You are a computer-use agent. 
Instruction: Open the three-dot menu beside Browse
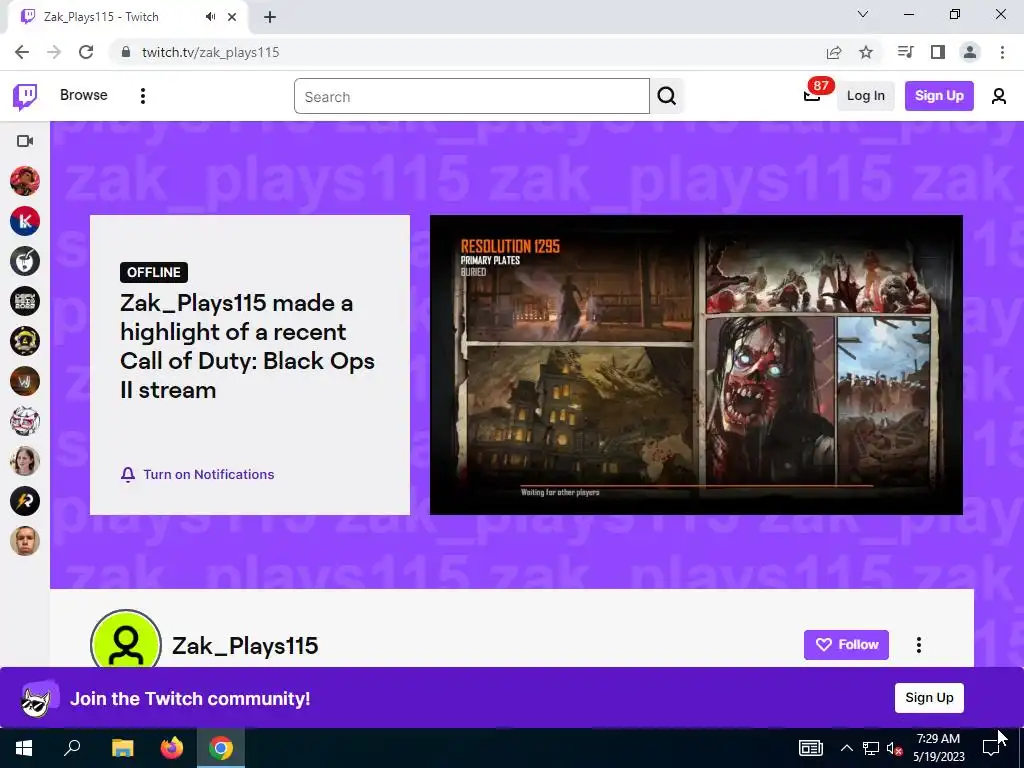tap(143, 96)
